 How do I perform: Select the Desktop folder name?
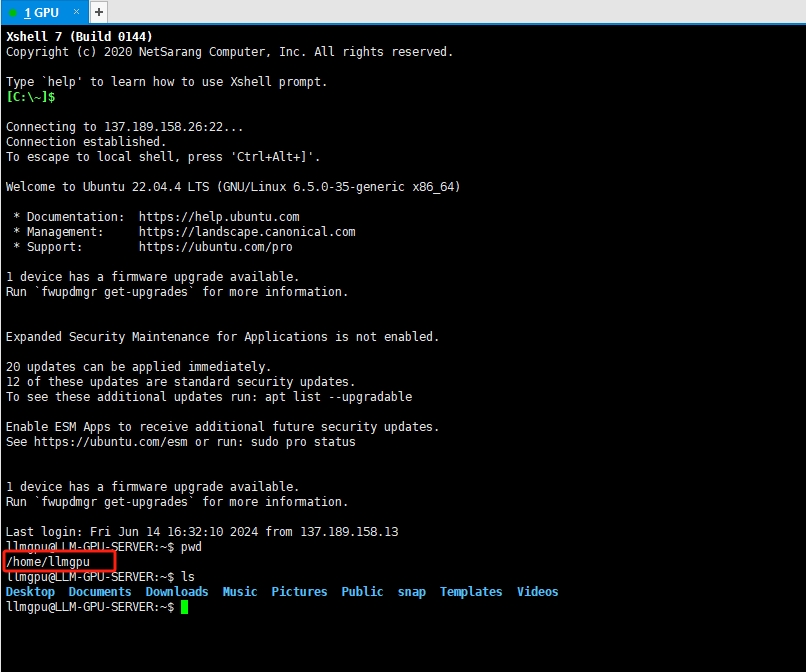[30, 591]
